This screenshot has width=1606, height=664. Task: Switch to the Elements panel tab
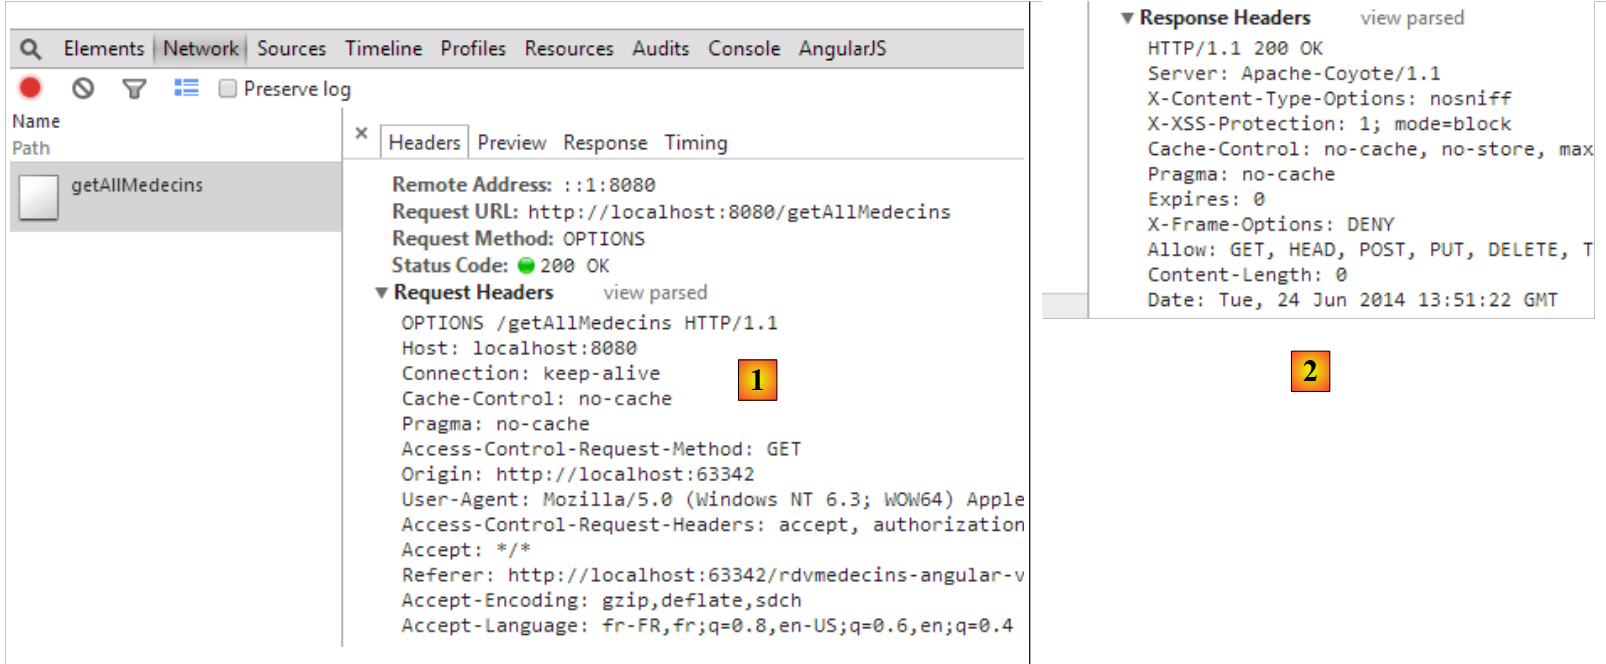coord(103,49)
